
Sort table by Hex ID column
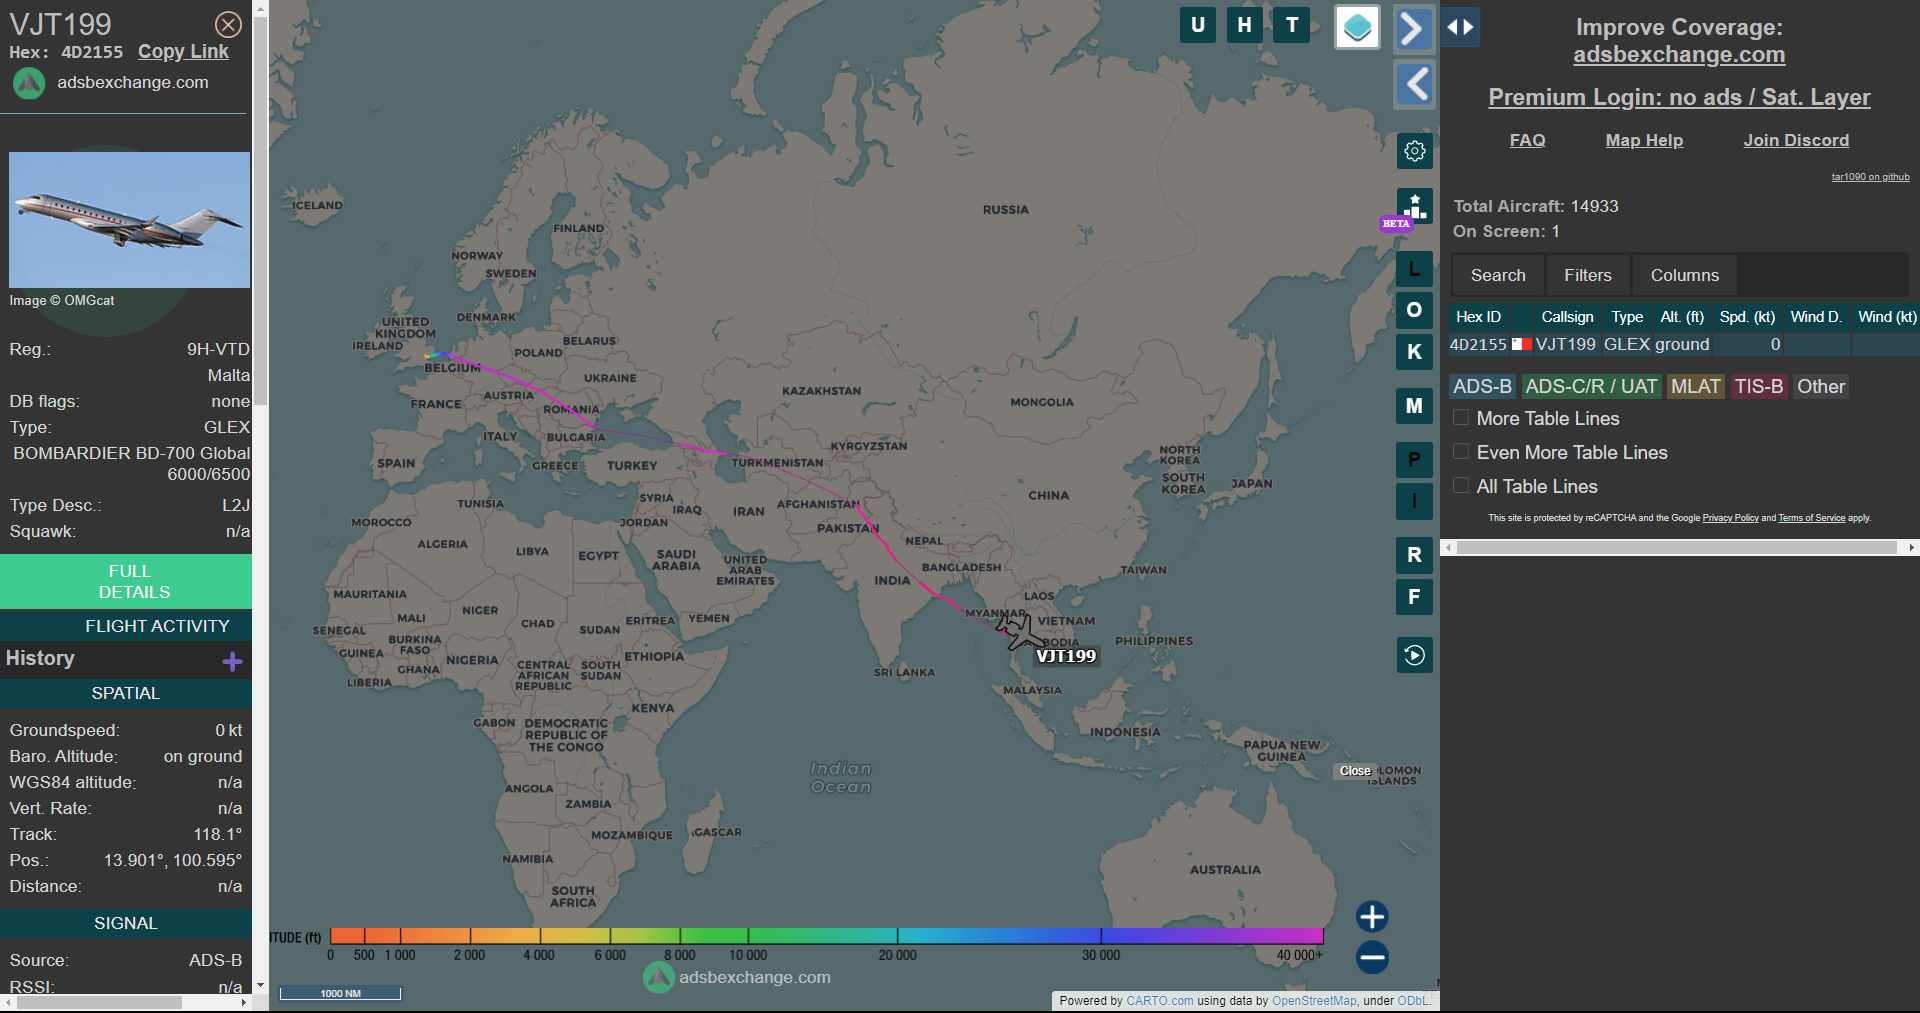coord(1478,317)
